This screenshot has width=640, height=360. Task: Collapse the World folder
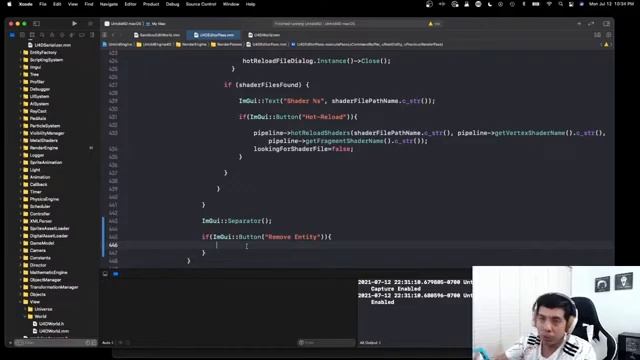pos(25,316)
